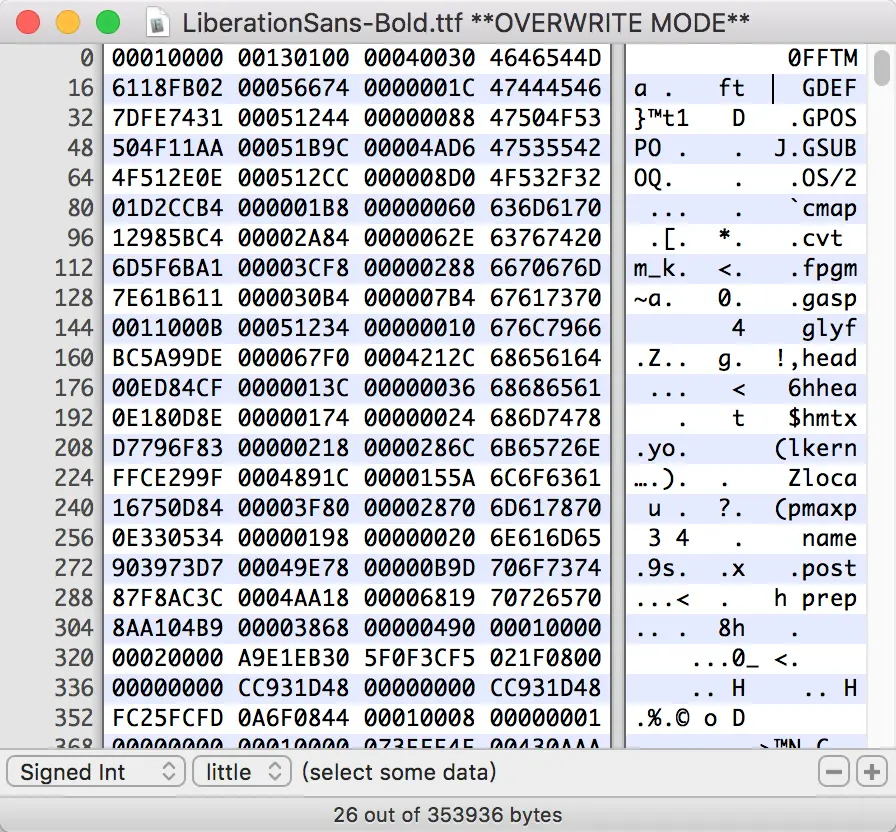This screenshot has height=832, width=896.
Task: Click the name text in ASCII column
Action: 830,538
